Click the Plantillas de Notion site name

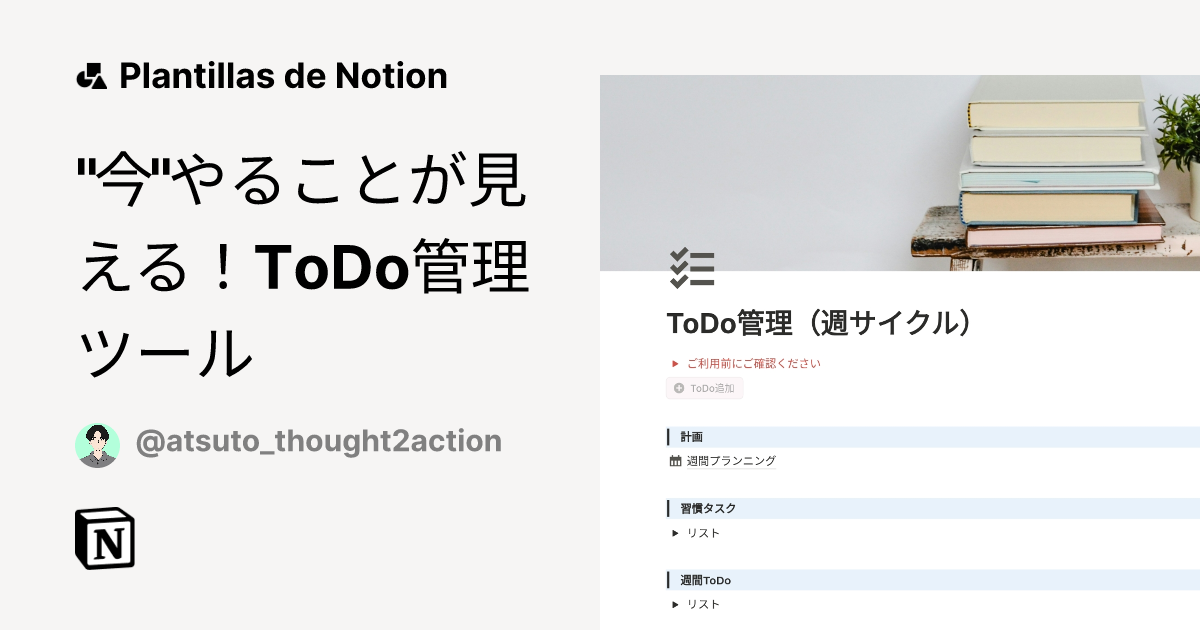282,75
